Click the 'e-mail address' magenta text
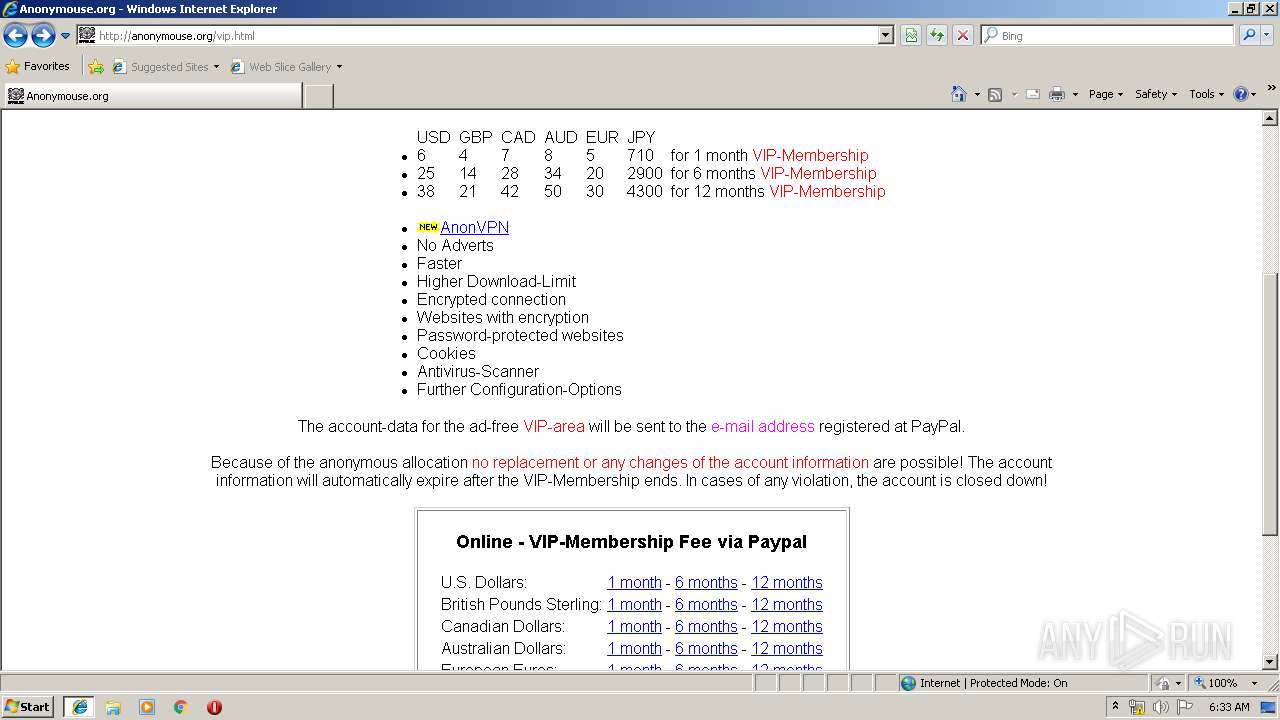1280x720 pixels. click(763, 426)
